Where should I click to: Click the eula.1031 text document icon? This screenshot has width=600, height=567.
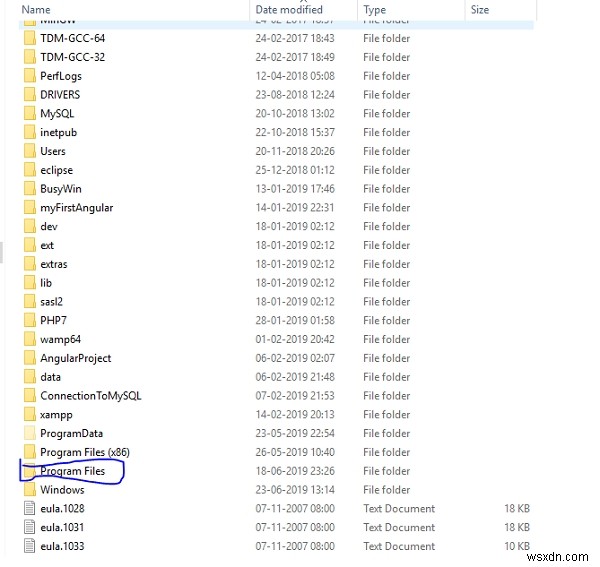29,527
